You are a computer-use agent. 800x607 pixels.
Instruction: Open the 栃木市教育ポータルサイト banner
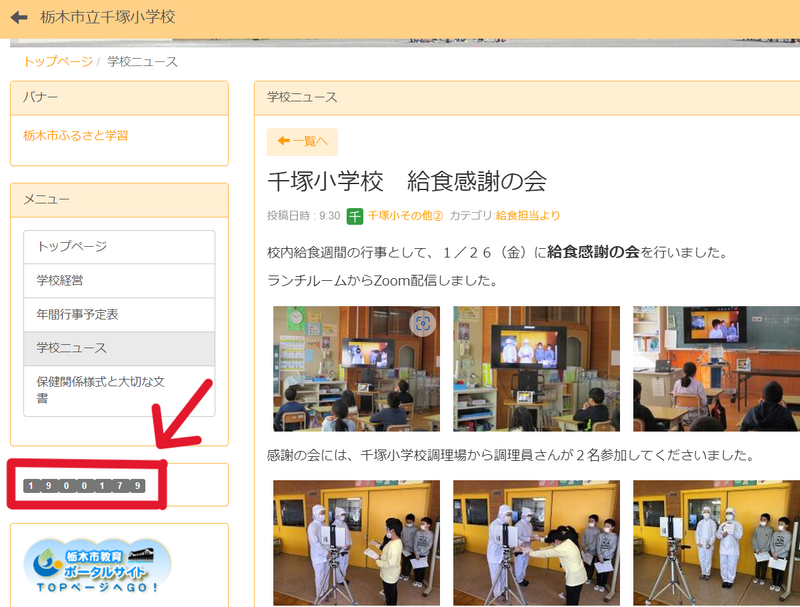[97, 568]
